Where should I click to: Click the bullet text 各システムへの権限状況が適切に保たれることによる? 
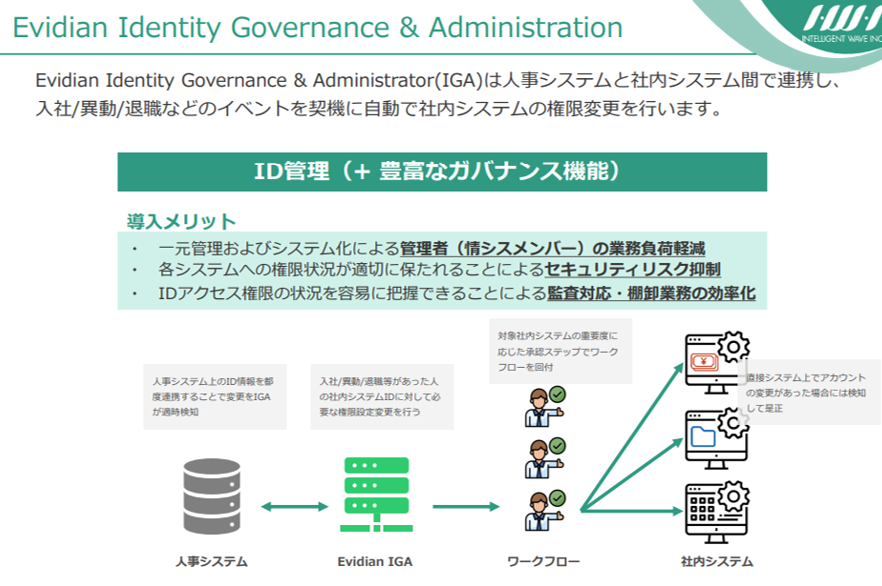point(351,269)
